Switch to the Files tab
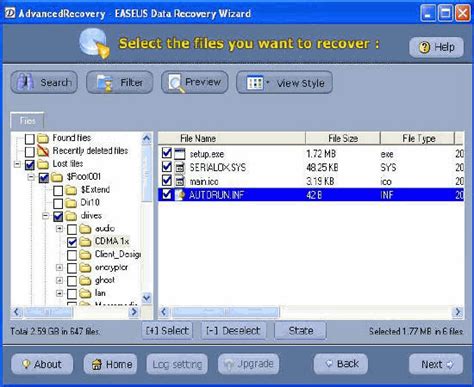 pyautogui.click(x=27, y=121)
